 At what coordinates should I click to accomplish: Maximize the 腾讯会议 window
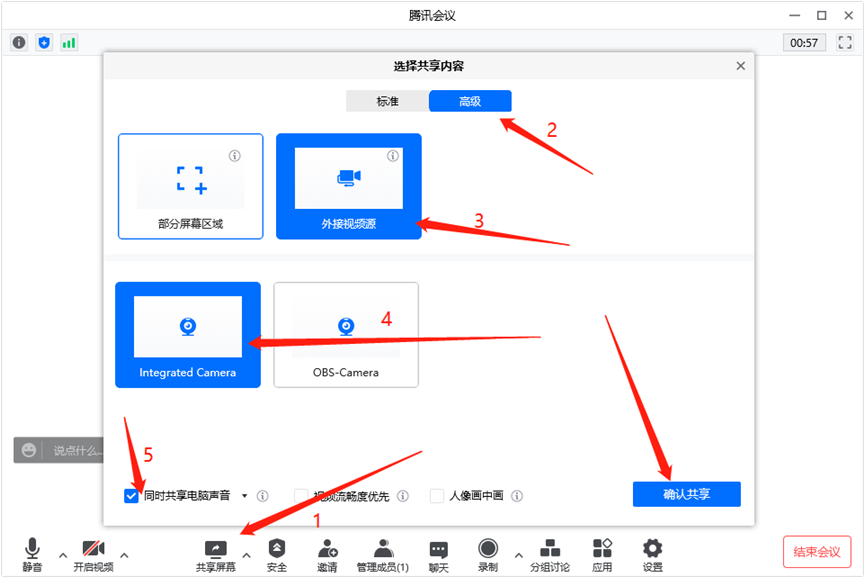[x=821, y=15]
